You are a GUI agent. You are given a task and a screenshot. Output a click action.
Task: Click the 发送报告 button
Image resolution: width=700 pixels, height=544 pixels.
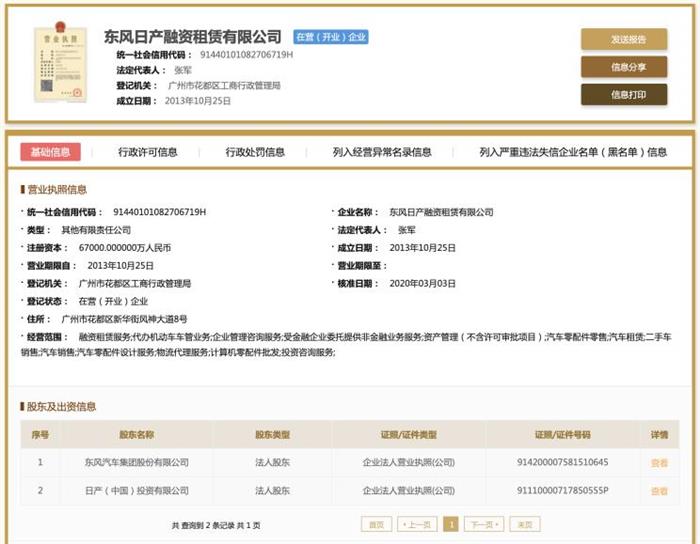624,39
